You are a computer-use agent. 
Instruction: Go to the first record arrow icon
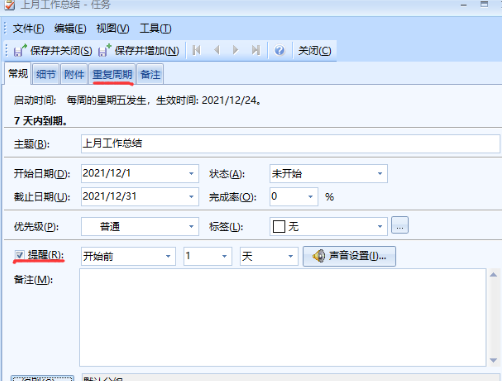197,50
